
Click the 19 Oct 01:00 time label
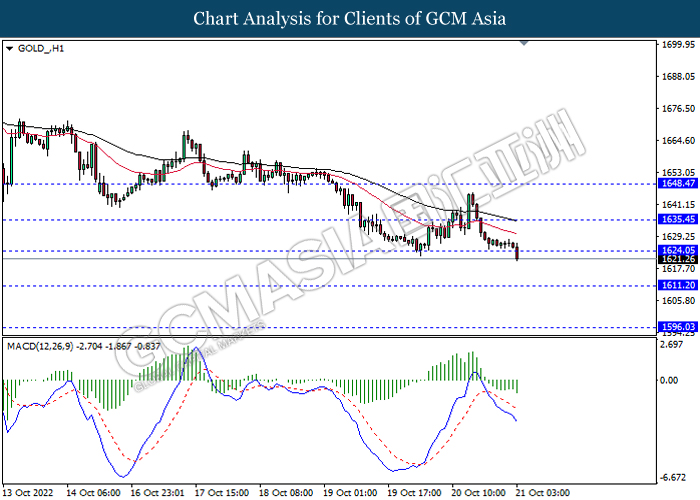pyautogui.click(x=350, y=493)
